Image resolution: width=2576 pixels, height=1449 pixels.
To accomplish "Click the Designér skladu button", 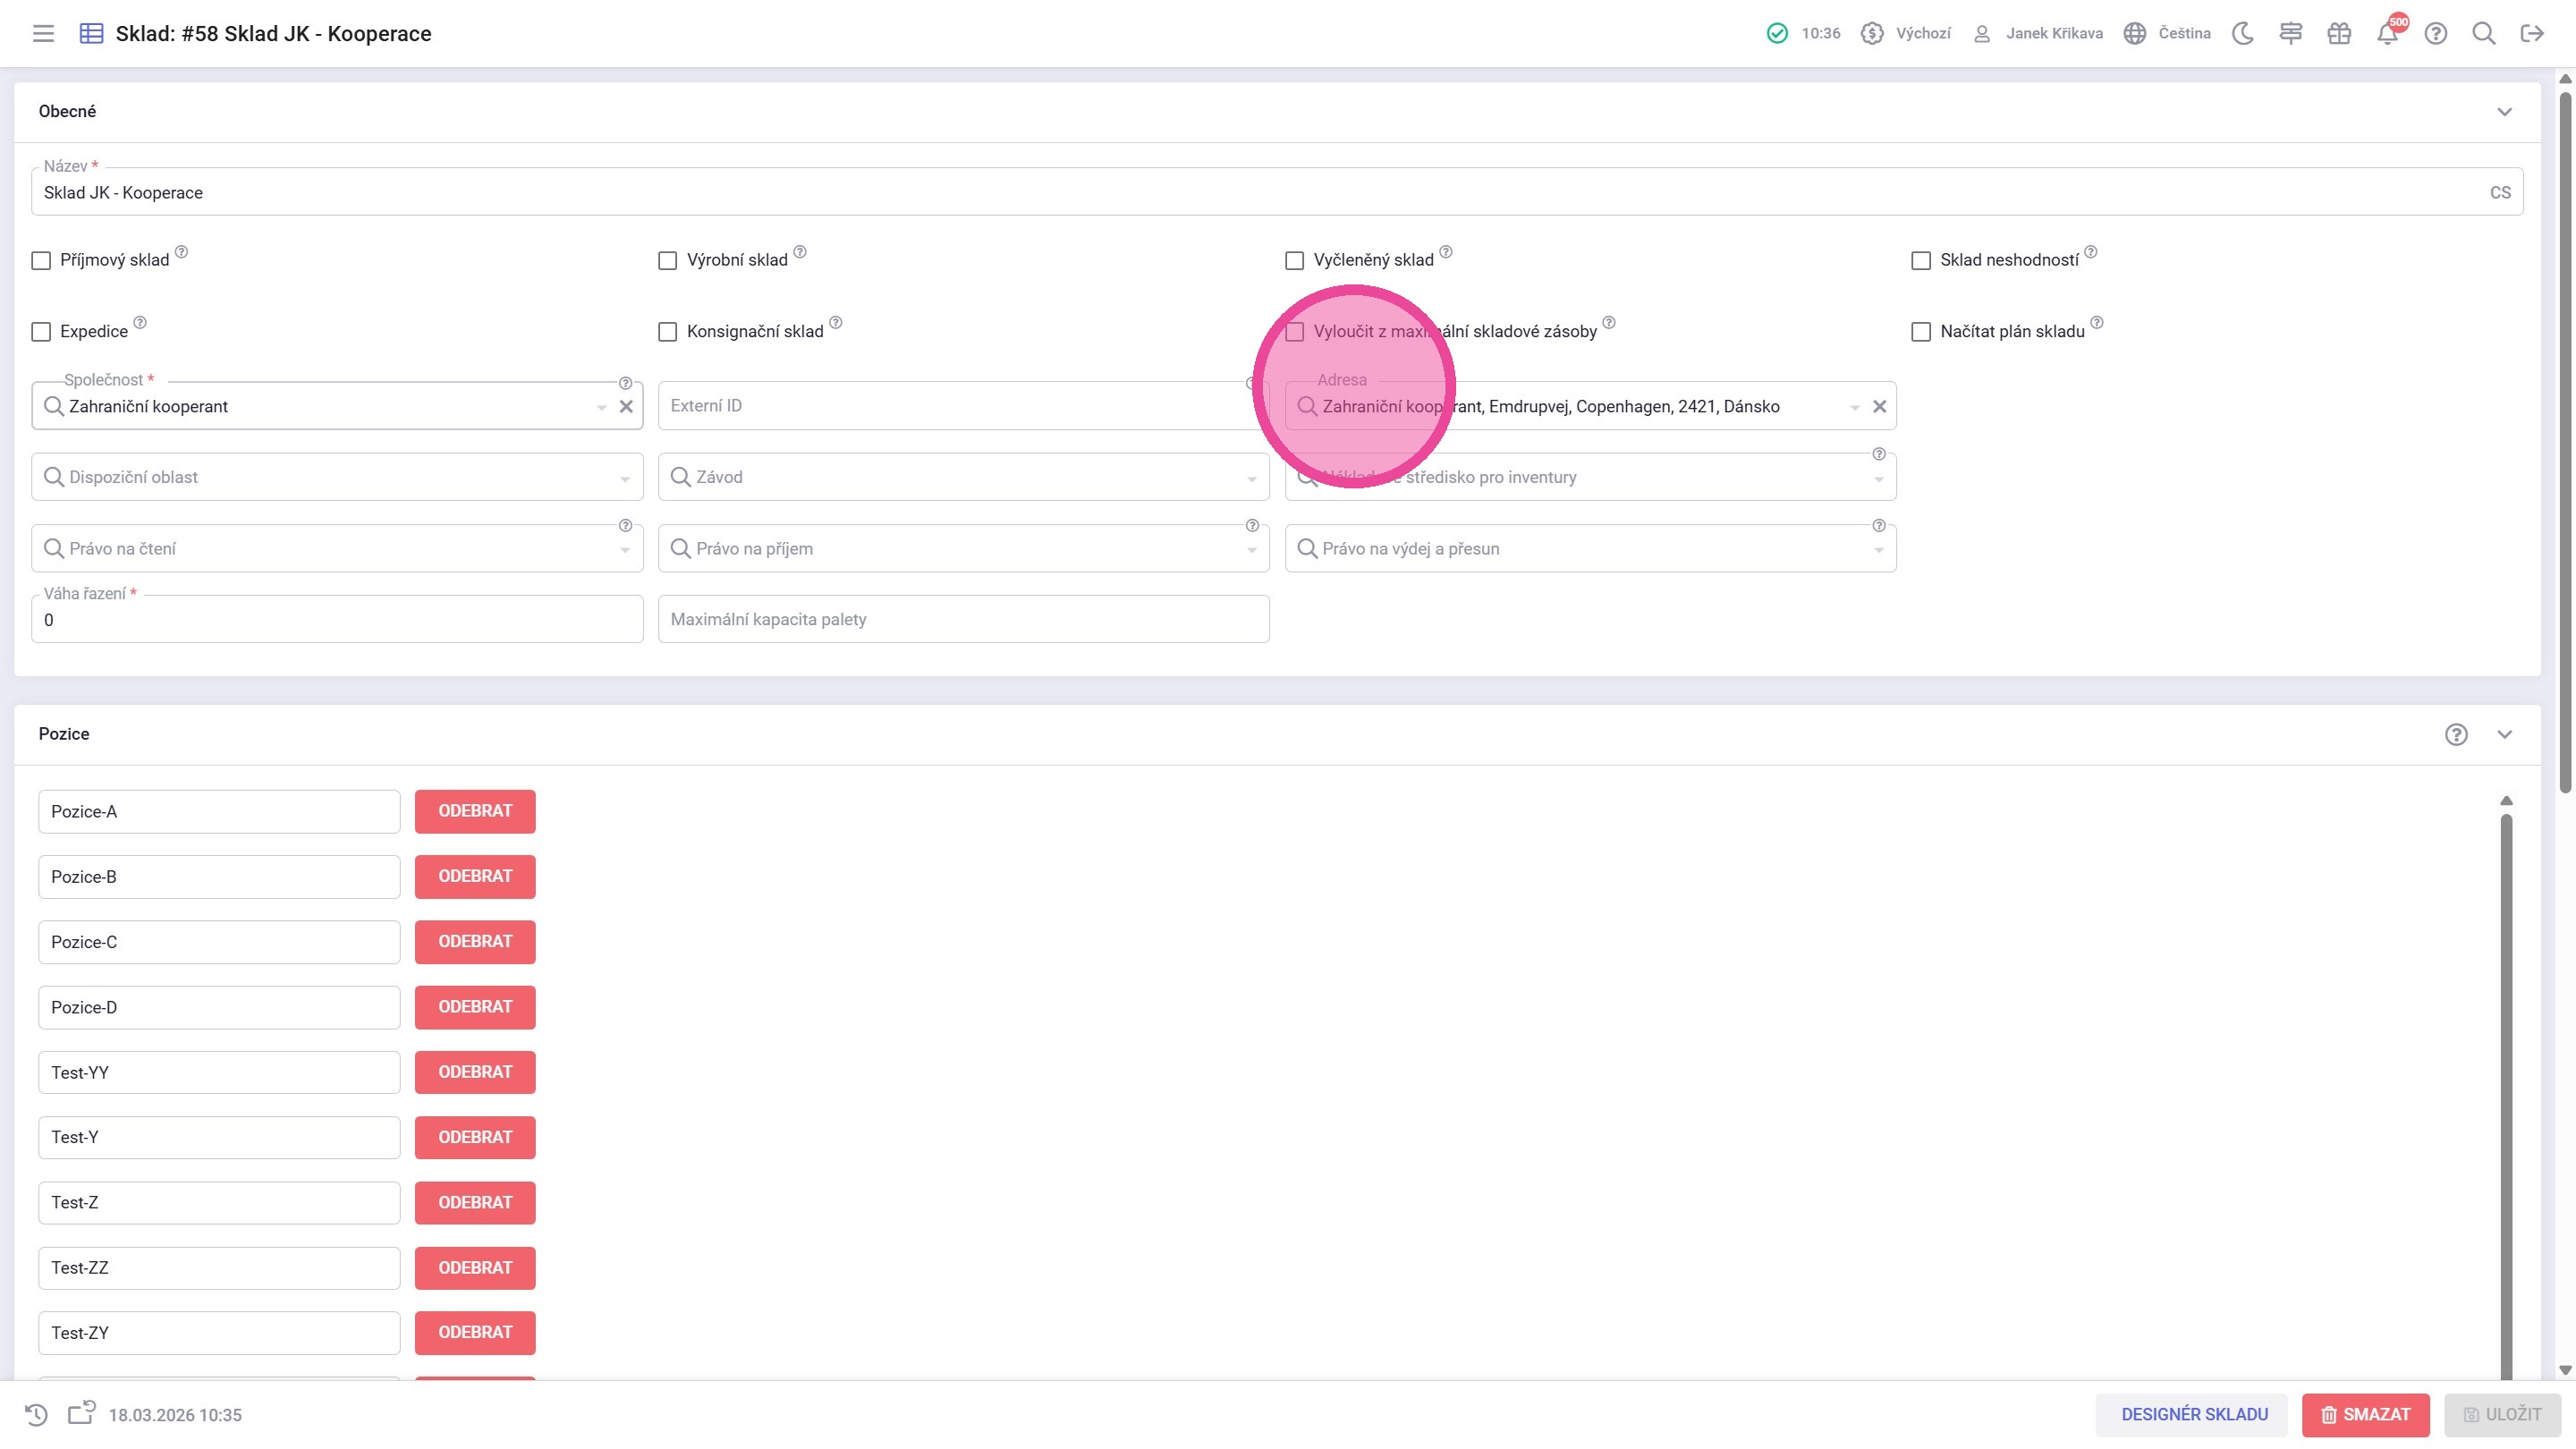I will point(2194,1414).
